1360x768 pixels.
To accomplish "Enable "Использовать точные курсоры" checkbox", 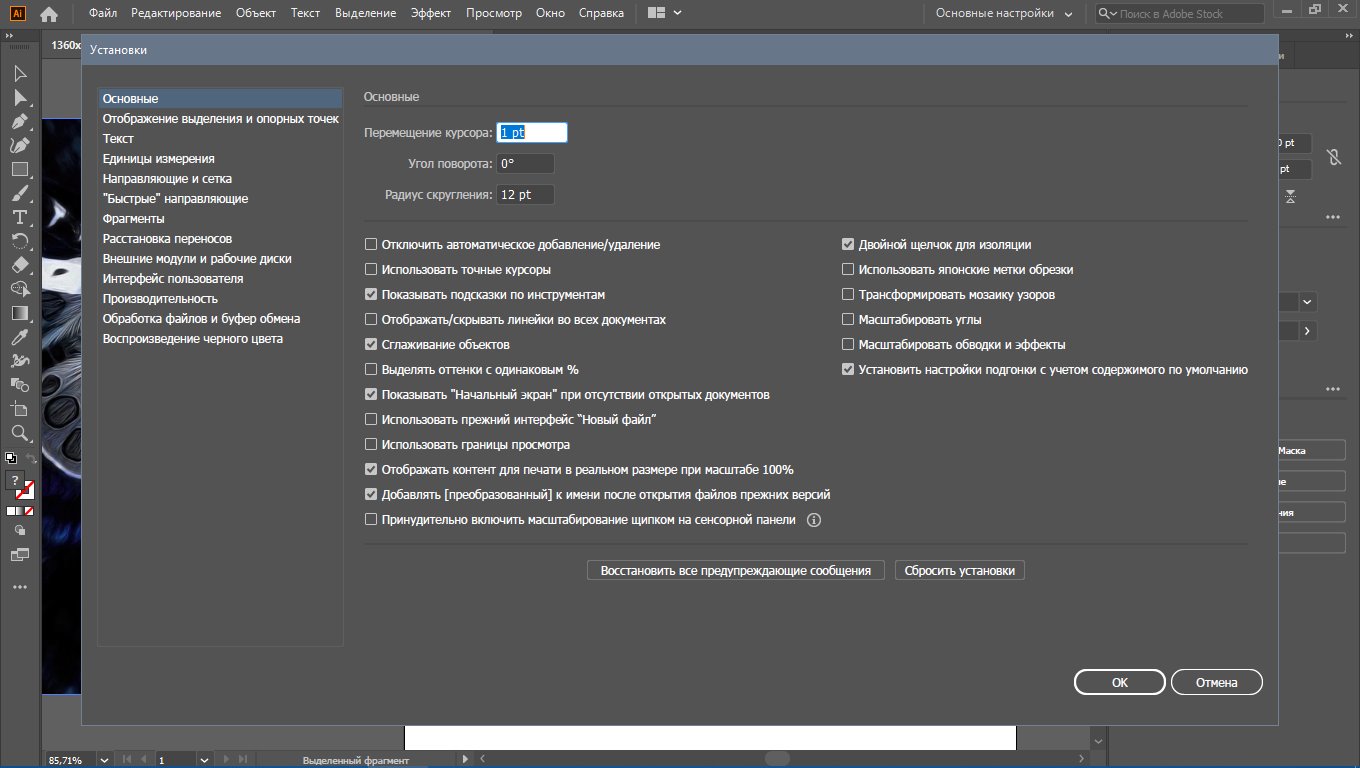I will (x=371, y=270).
